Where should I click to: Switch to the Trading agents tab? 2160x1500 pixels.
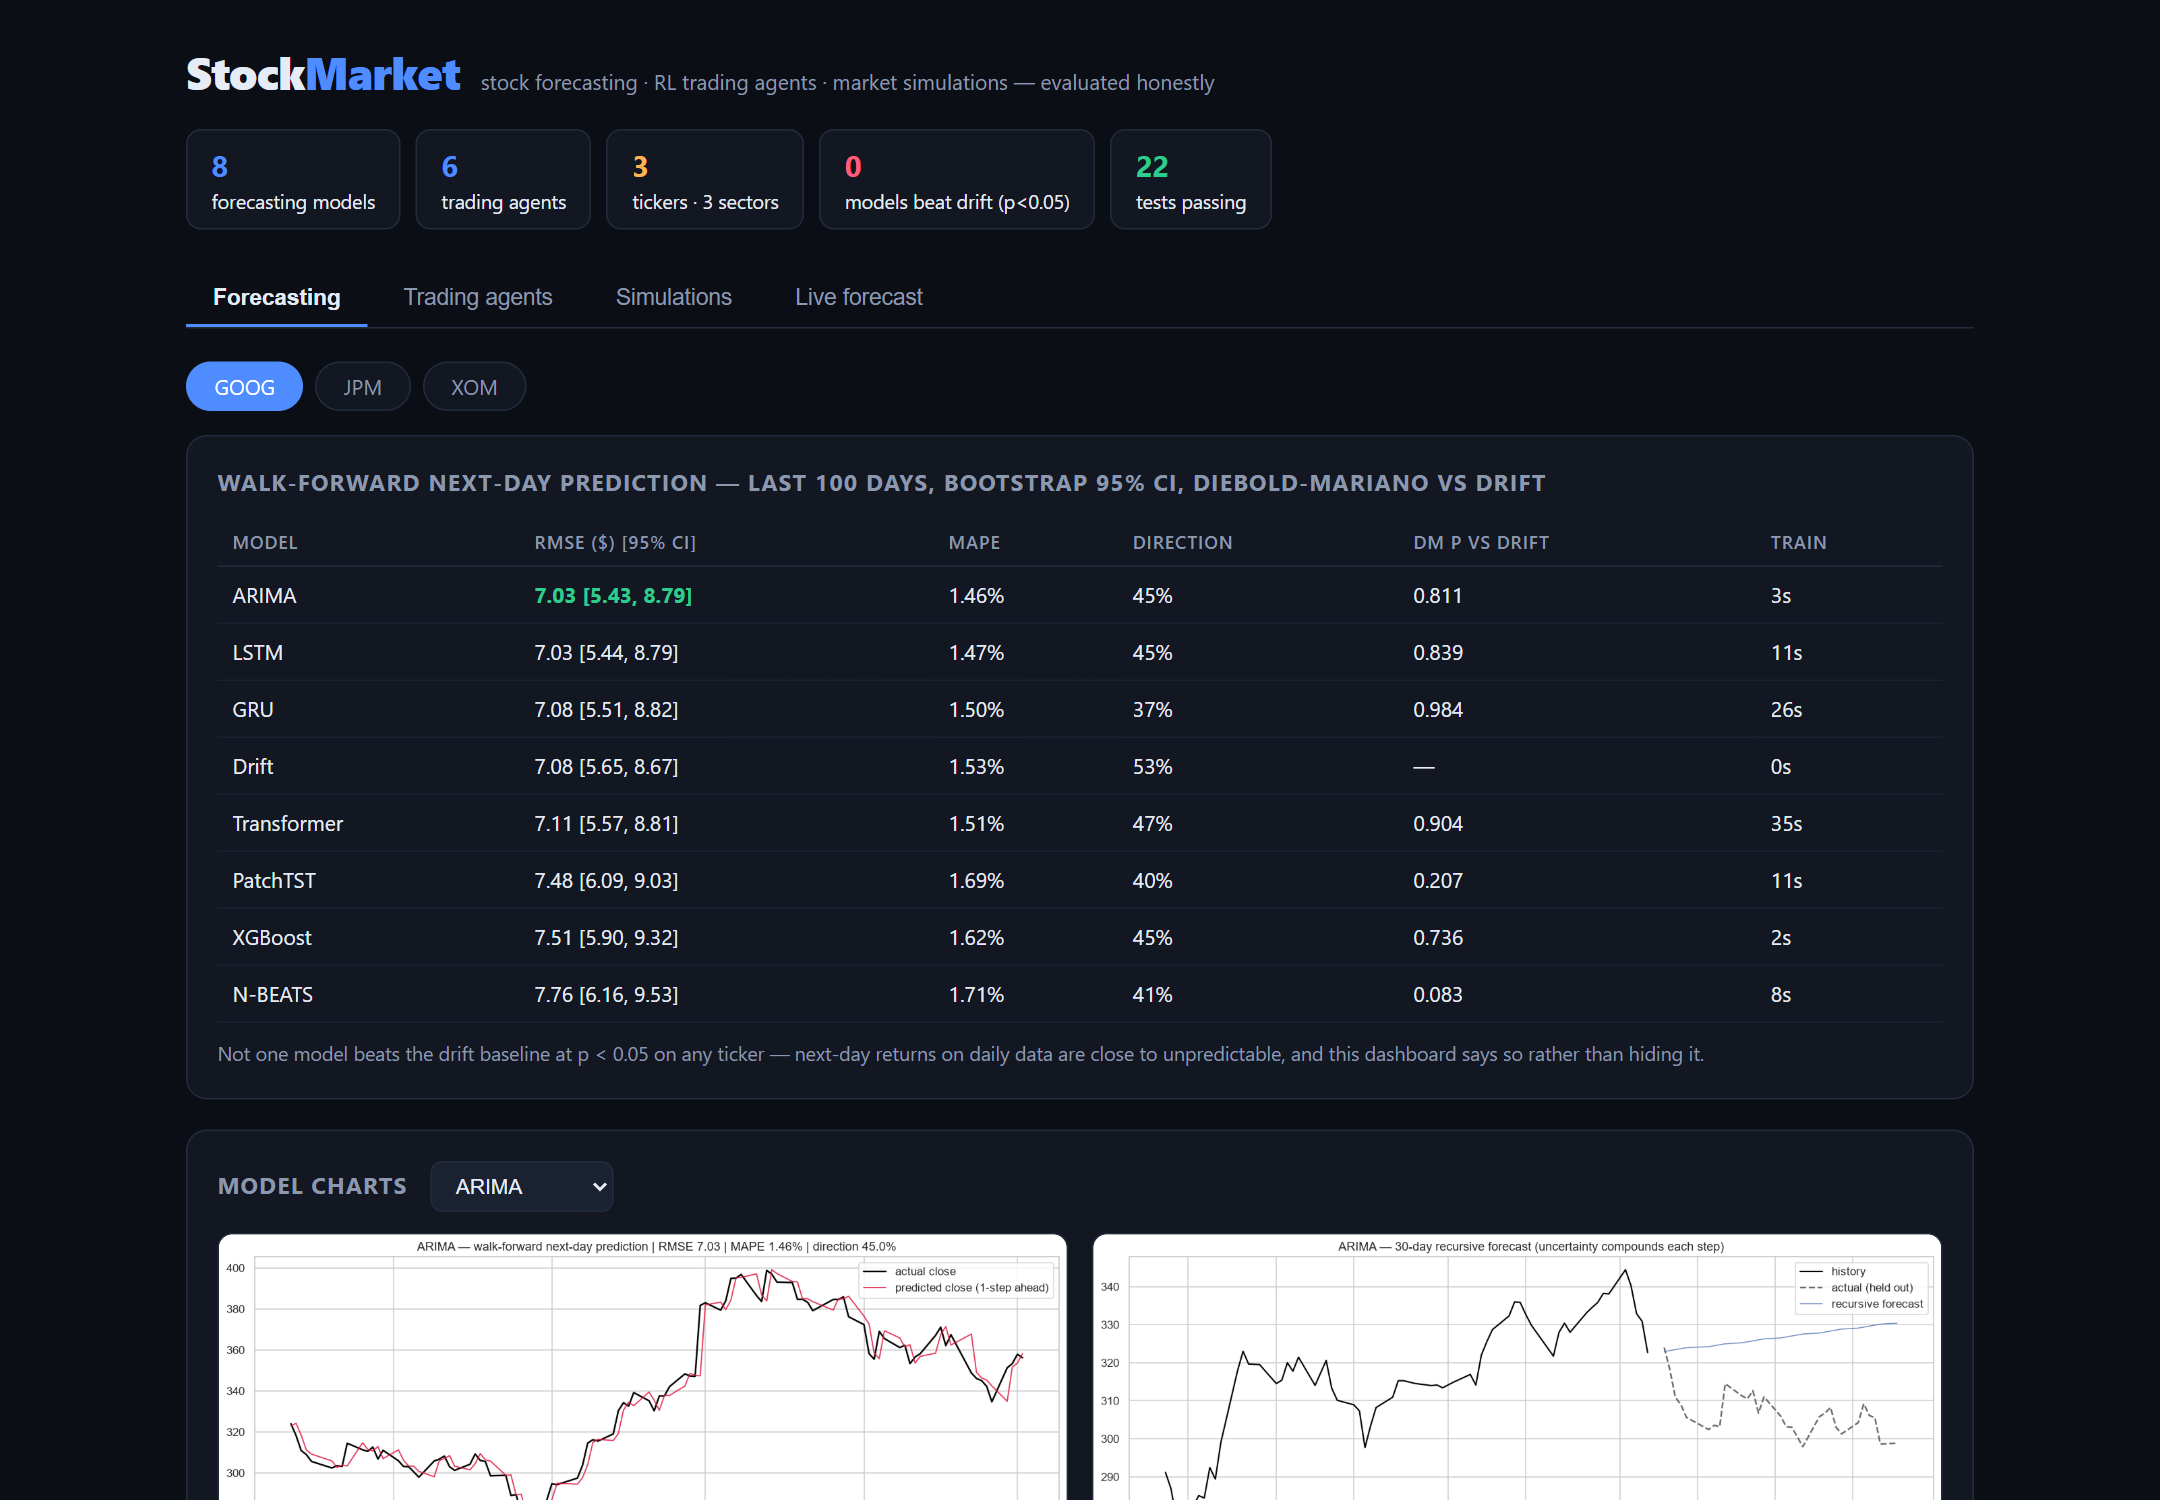[478, 297]
